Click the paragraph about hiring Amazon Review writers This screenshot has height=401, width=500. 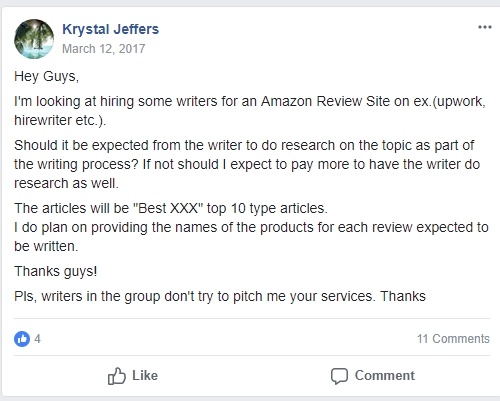tap(250, 111)
